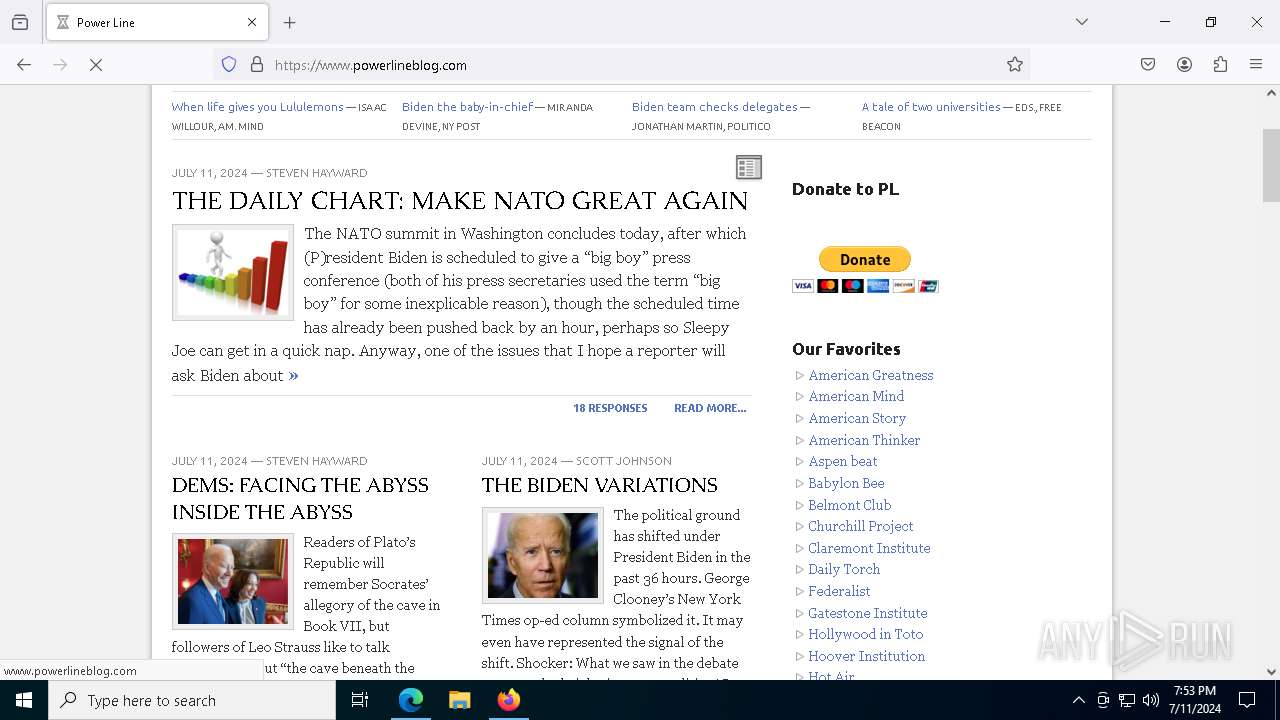The height and width of the screenshot is (720, 1280).
Task: Click the page vertical scrollbar thumb
Action: click(x=1271, y=165)
